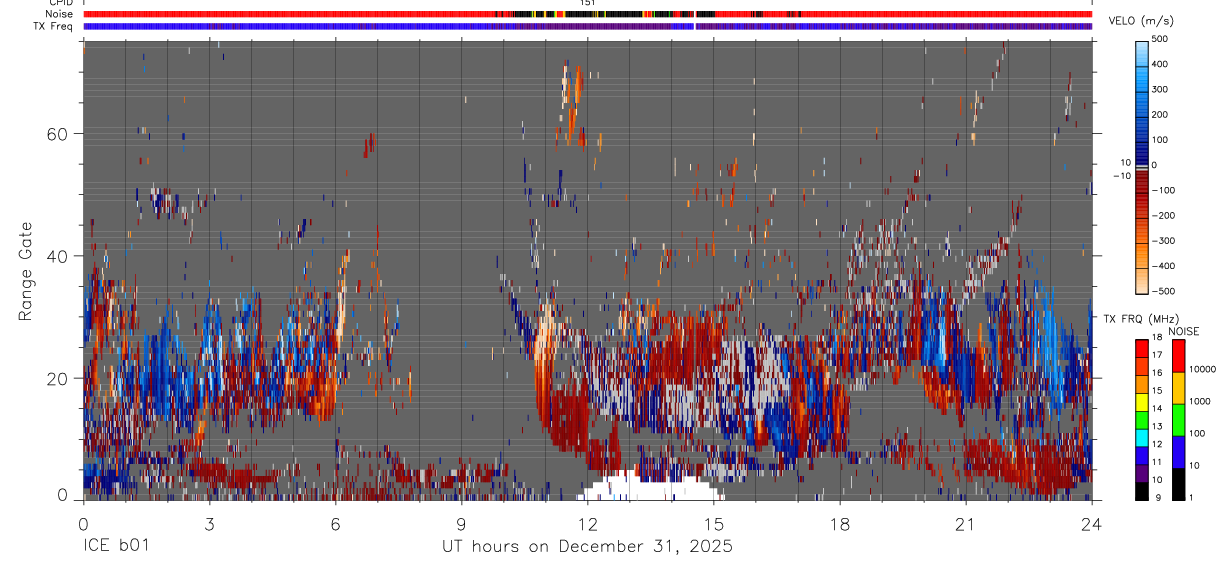
Task: Click the green swatch in TX FRQ legend
Action: [1142, 419]
